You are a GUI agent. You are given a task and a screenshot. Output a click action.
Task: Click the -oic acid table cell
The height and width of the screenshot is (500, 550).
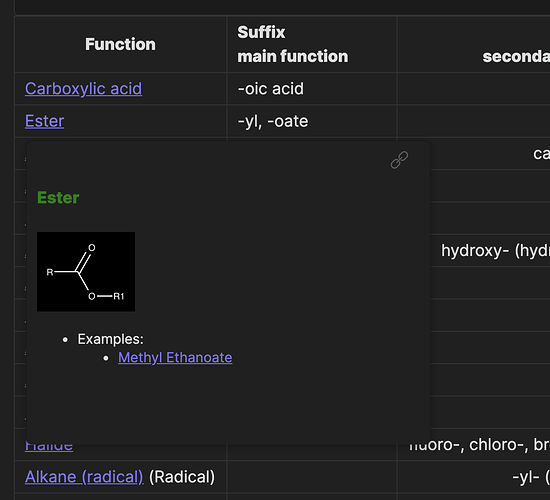click(x=312, y=89)
